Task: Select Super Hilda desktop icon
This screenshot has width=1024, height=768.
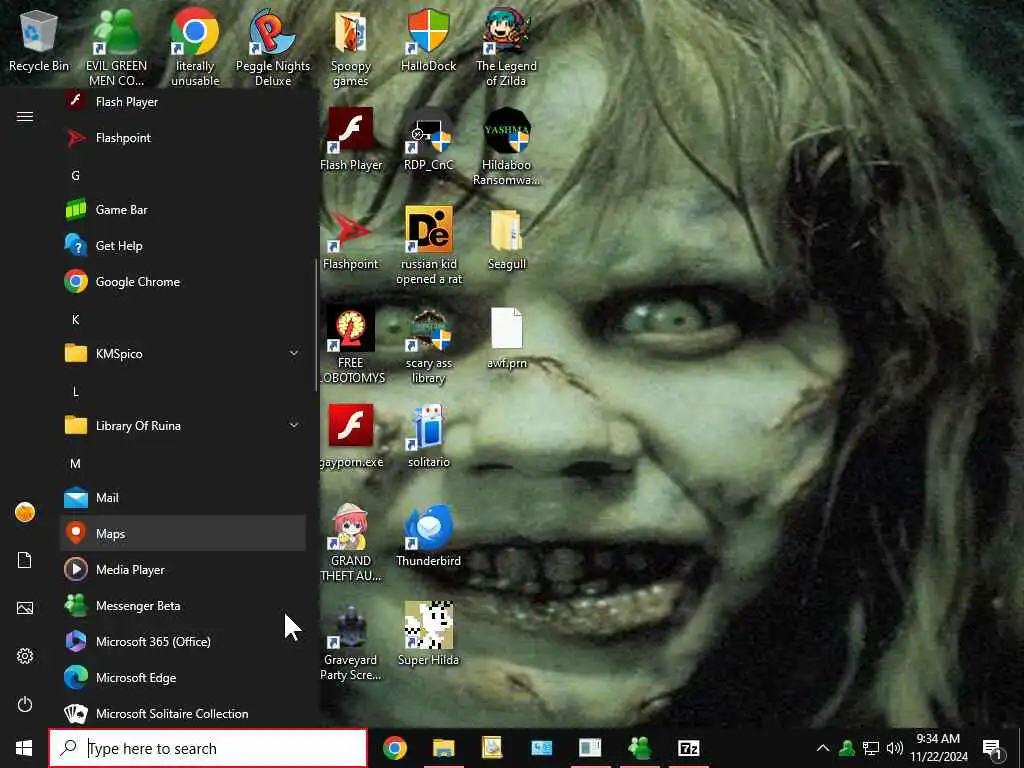Action: click(x=428, y=634)
